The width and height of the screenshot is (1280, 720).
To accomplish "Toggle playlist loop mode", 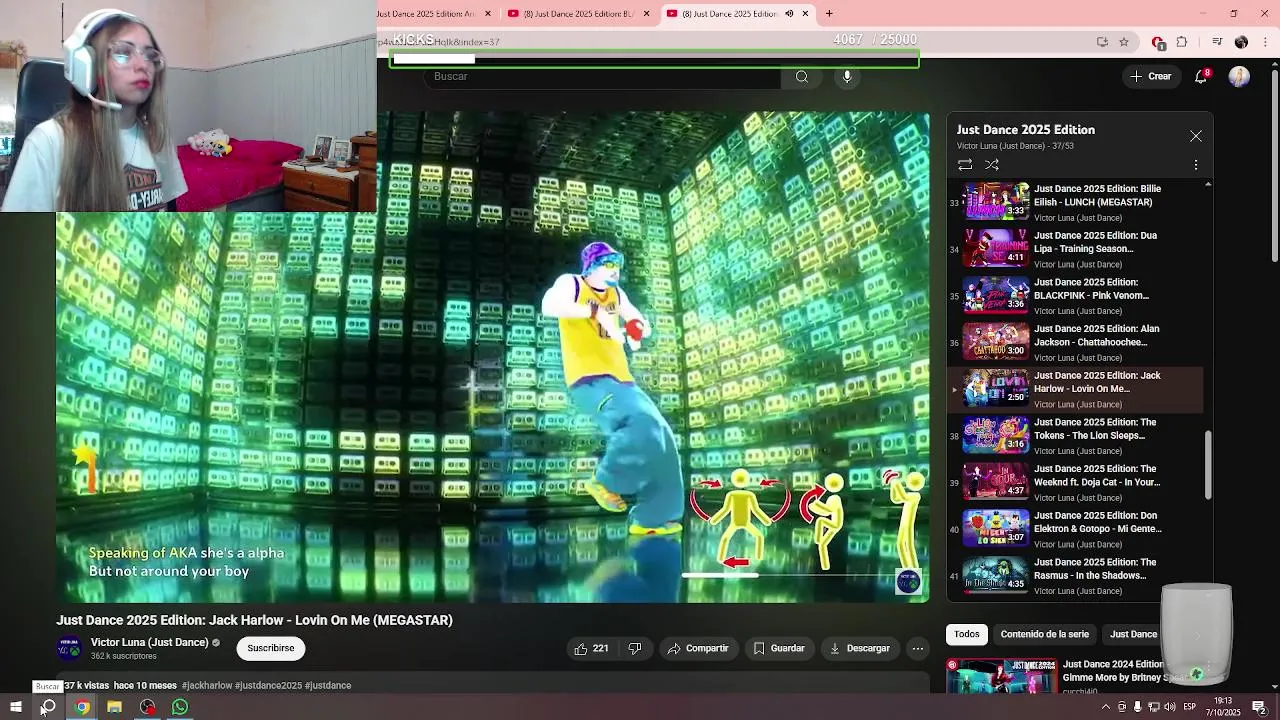I will 965,165.
